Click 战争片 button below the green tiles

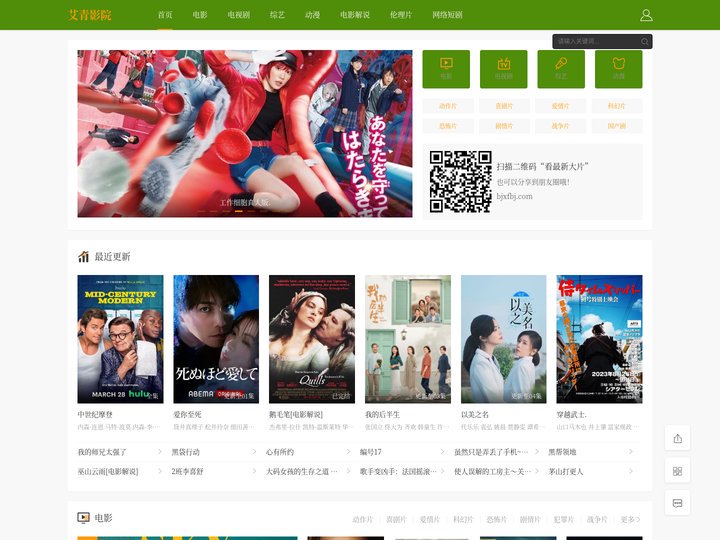point(560,126)
